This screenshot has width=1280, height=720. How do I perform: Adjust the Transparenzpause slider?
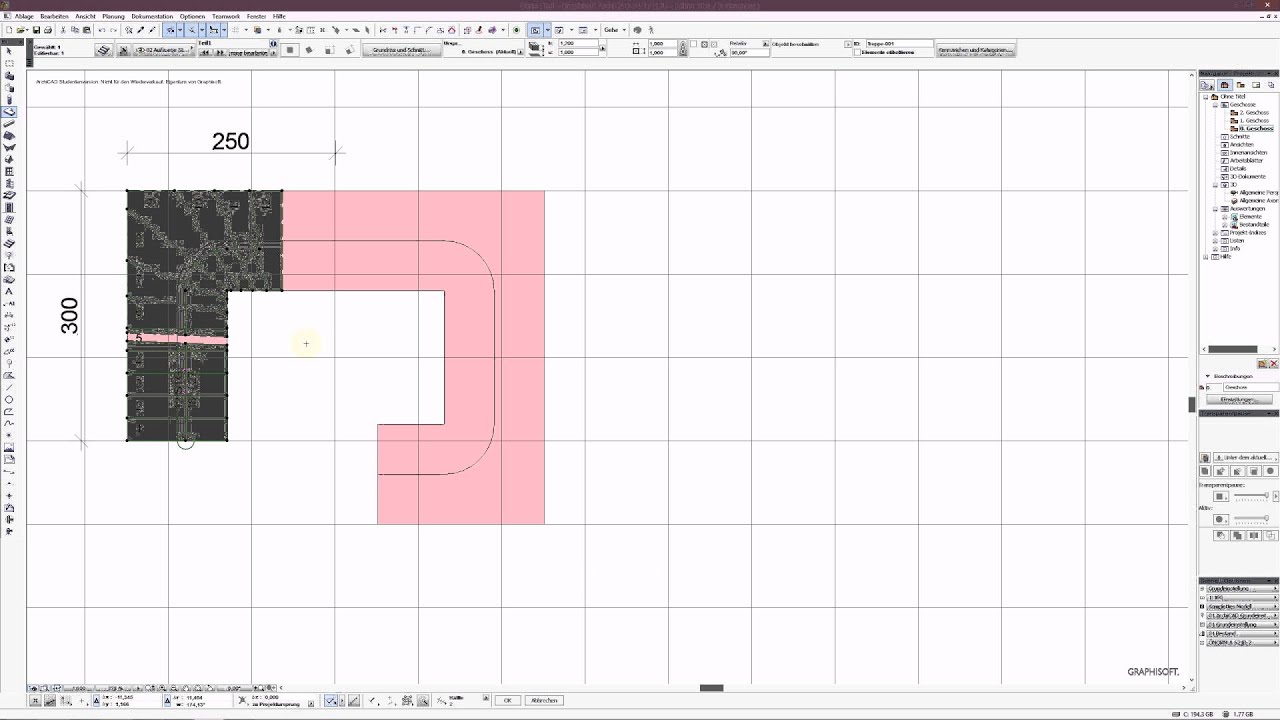point(1251,496)
